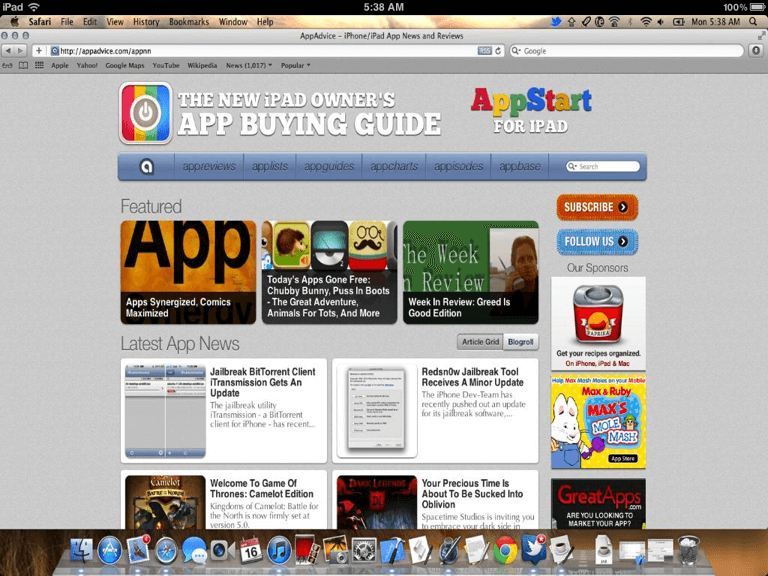The height and width of the screenshot is (576, 768).
Task: Launch Xcode hammer icon in the dock
Action: tap(392, 551)
